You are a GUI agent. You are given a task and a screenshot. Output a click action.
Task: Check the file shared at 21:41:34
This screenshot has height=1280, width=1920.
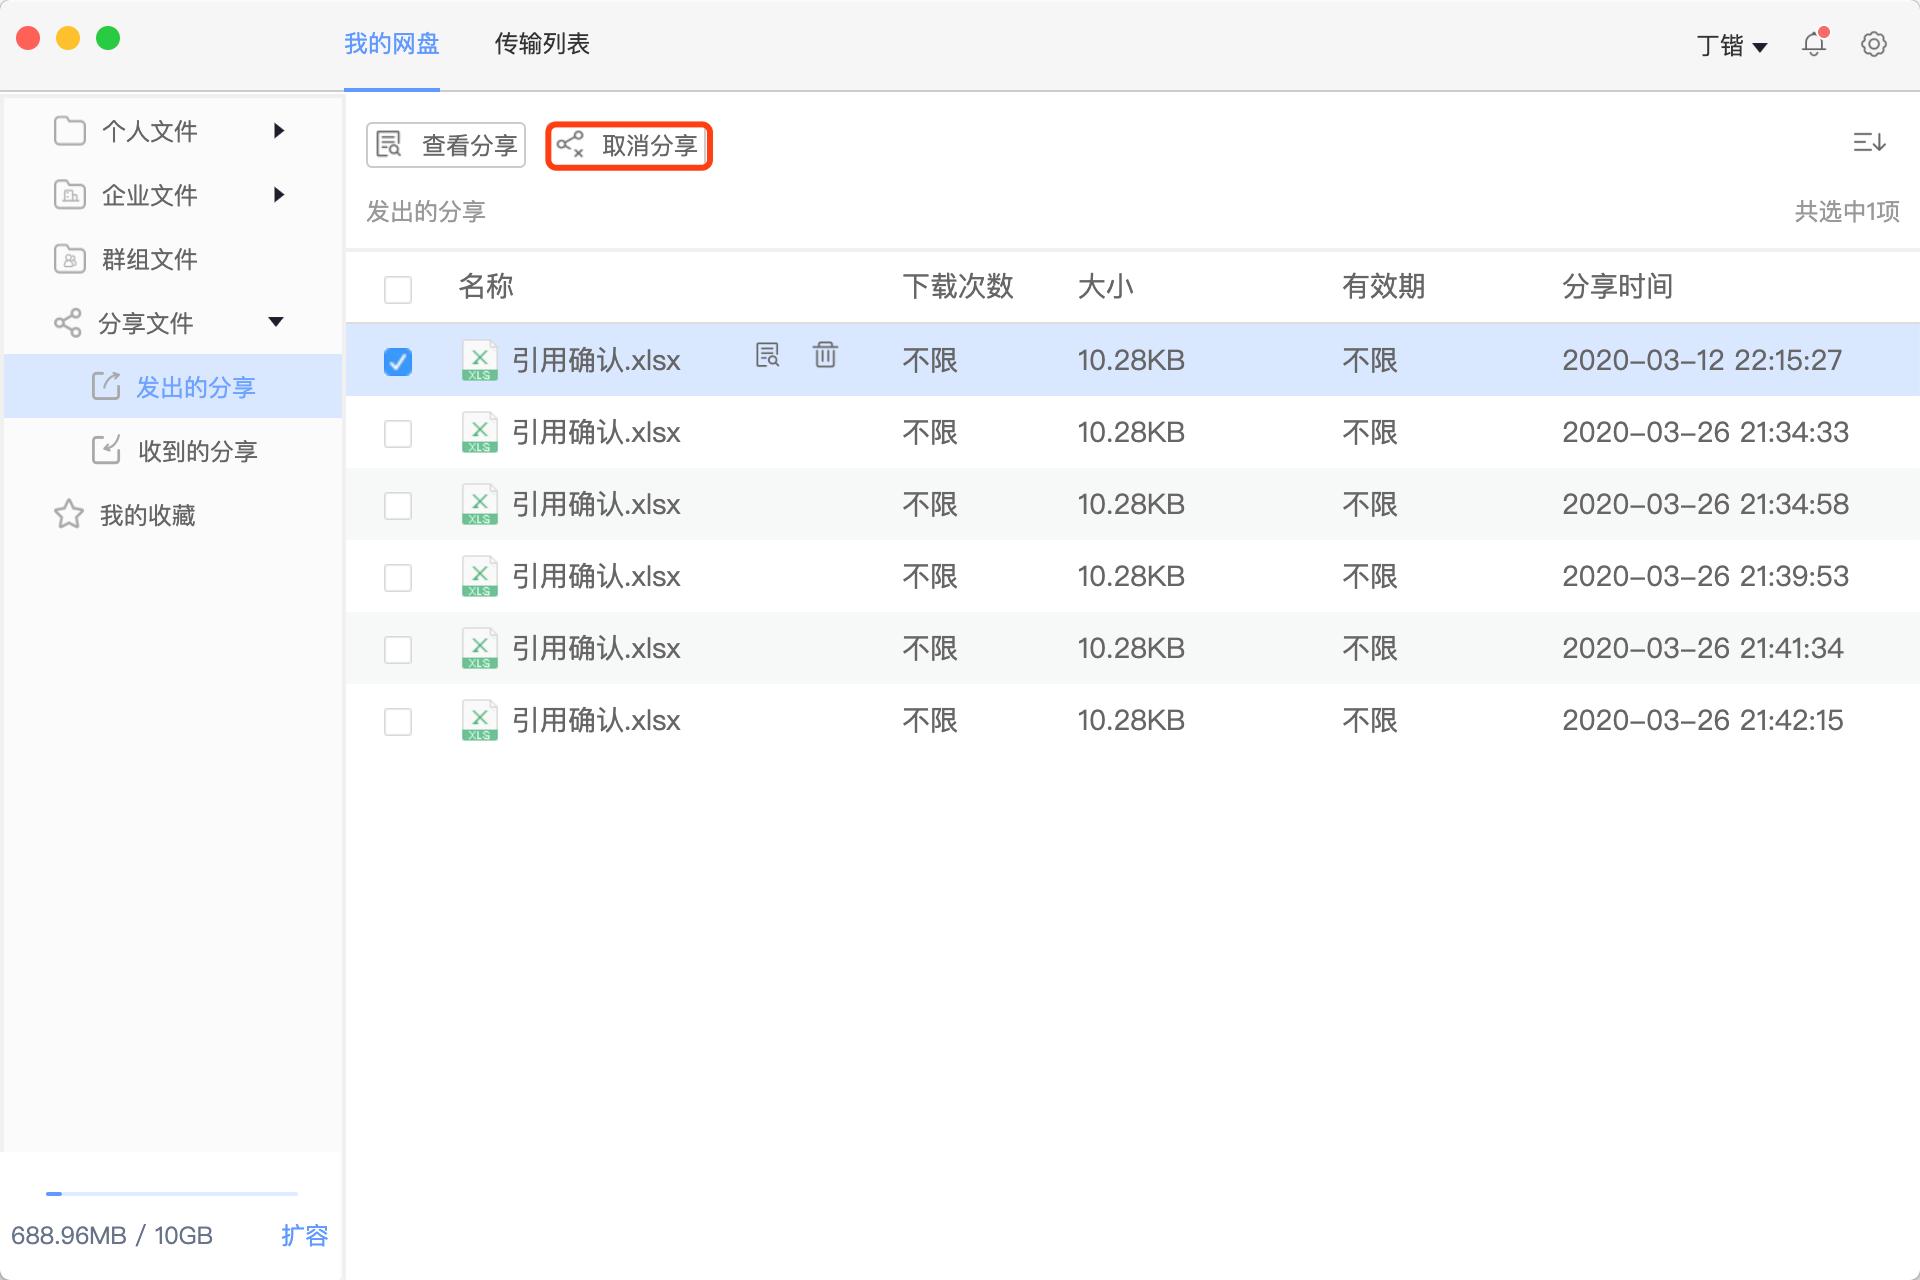[x=398, y=649]
